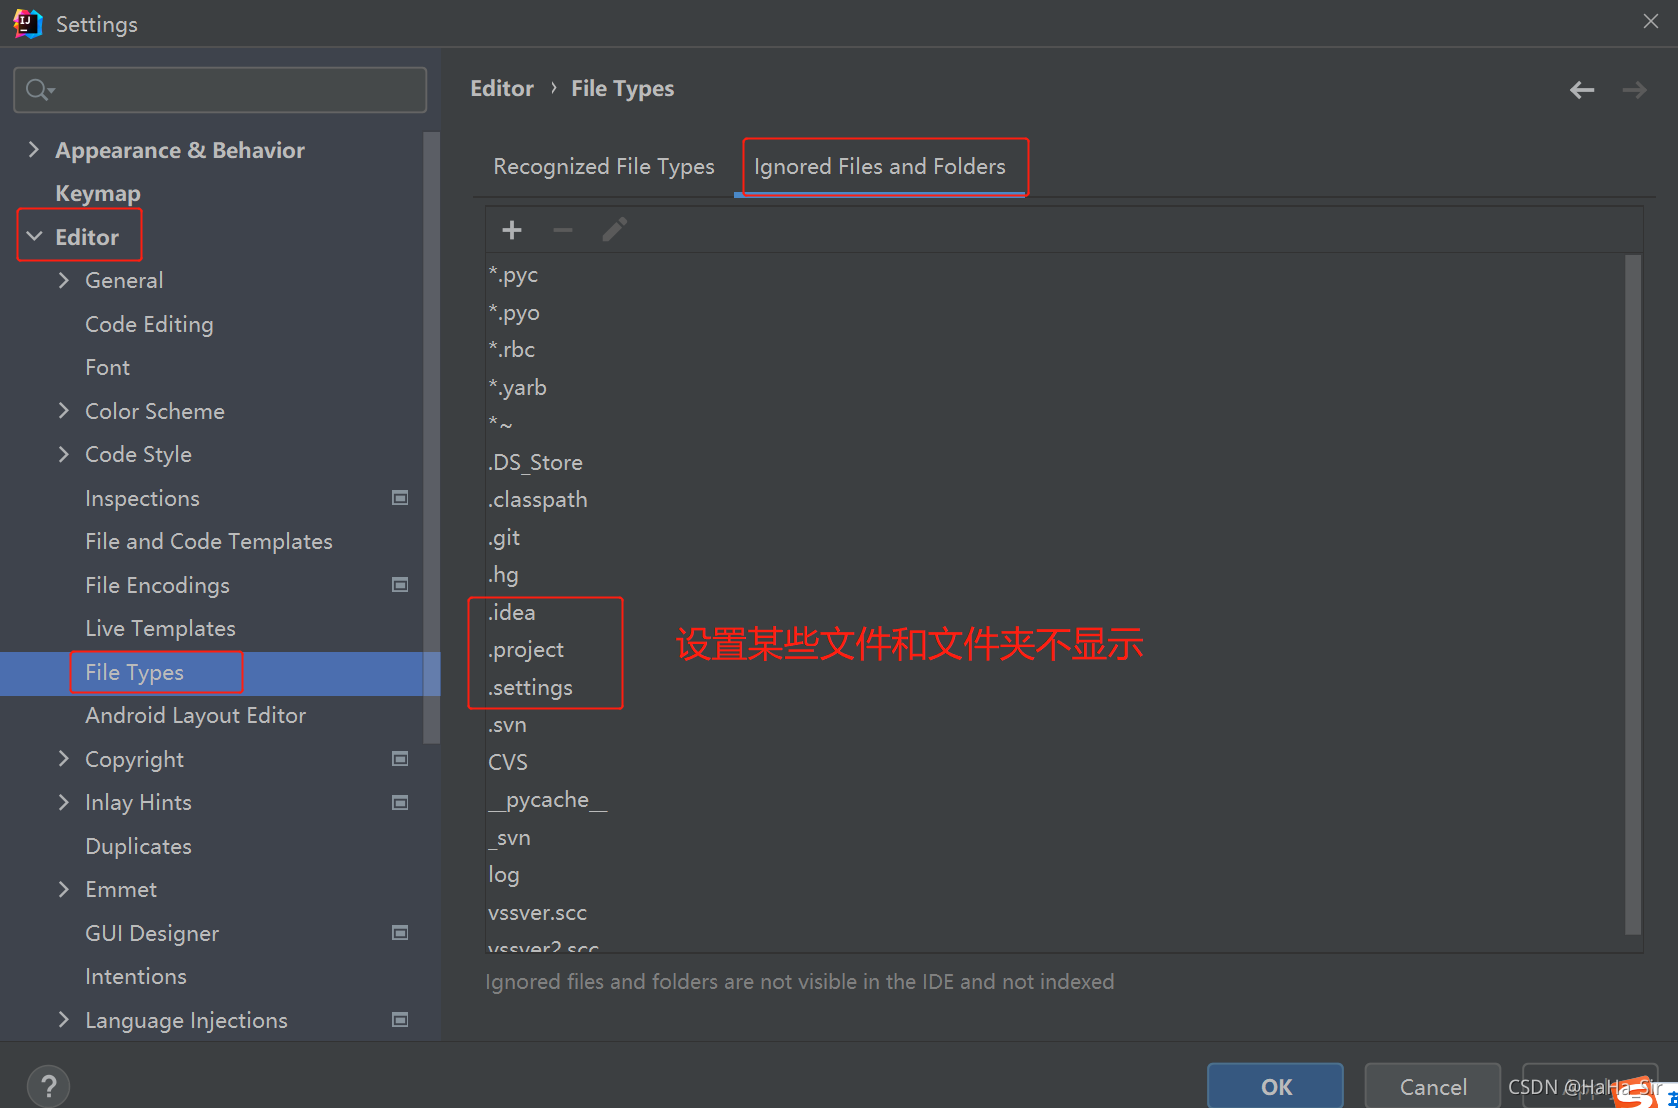Open Inspections settings
The height and width of the screenshot is (1108, 1678).
[142, 498]
